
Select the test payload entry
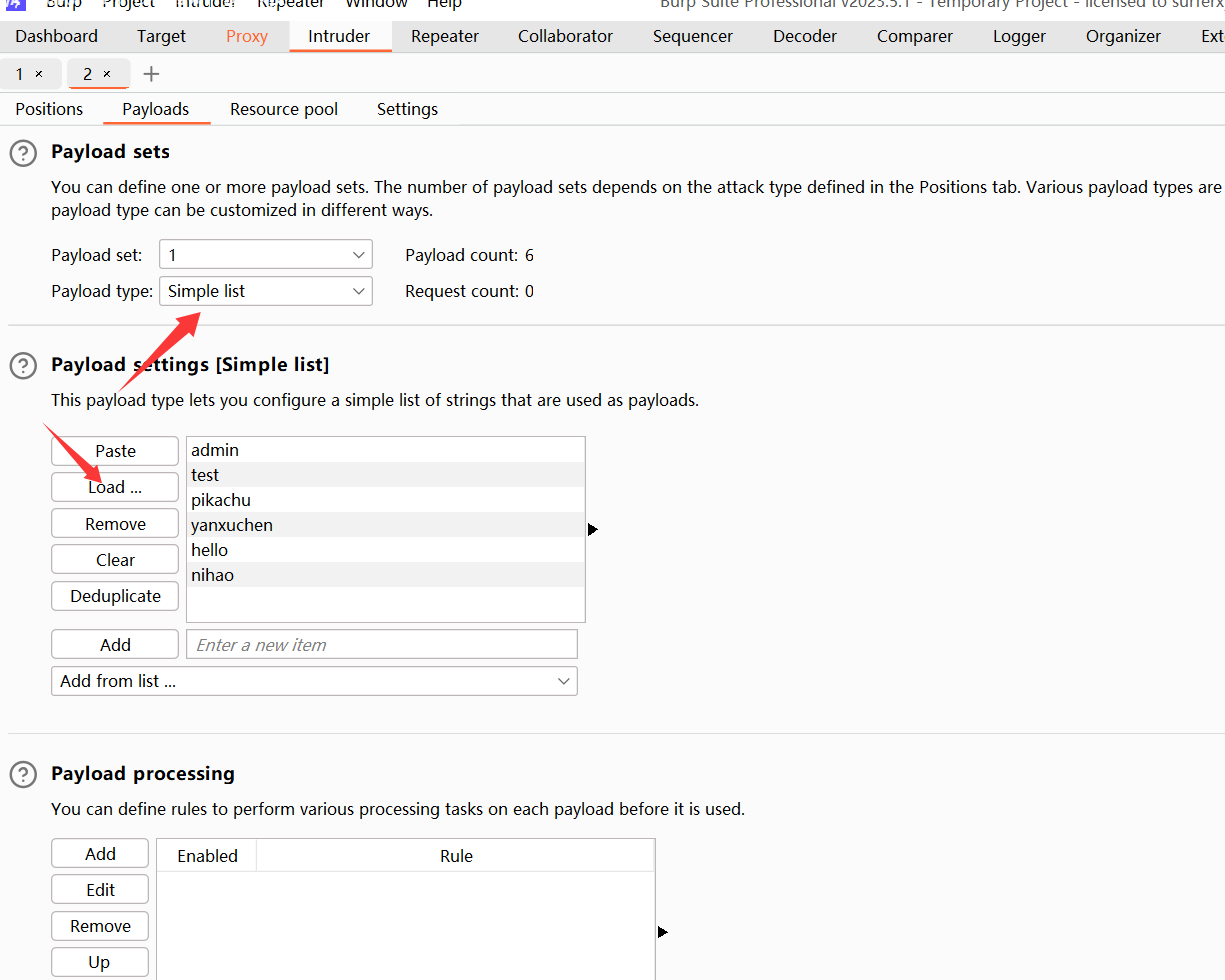point(385,475)
